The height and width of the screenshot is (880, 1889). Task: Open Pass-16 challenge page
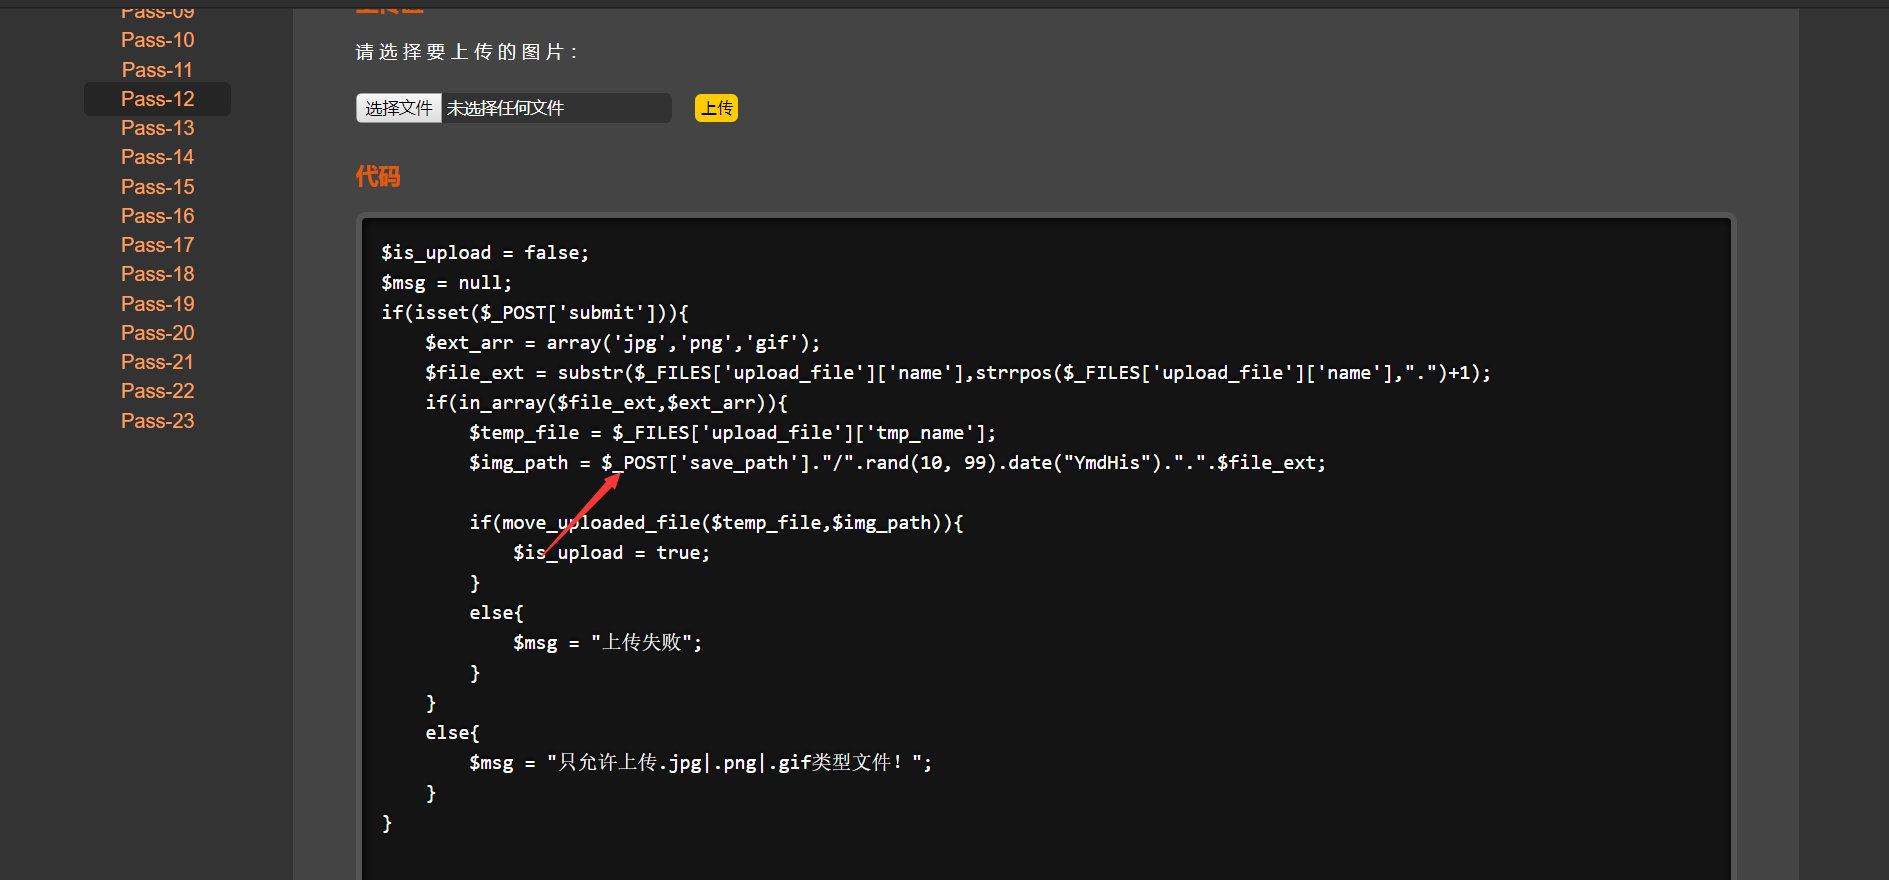pos(157,216)
